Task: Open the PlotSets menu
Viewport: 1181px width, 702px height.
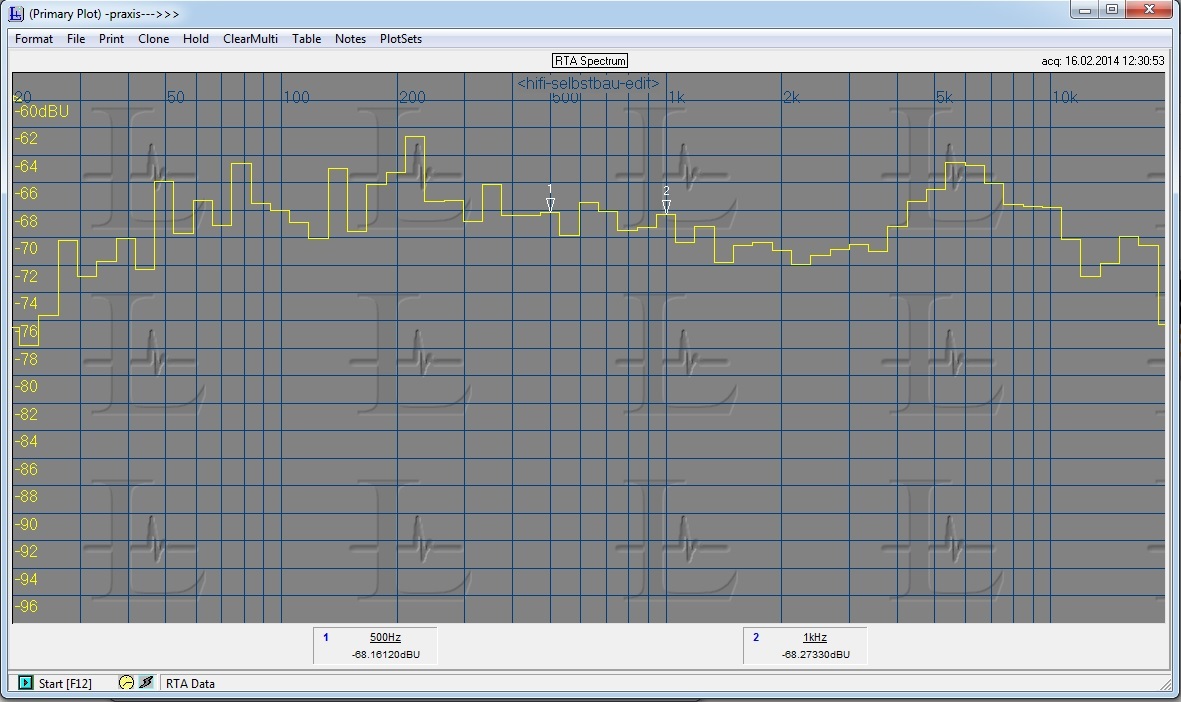Action: coord(401,39)
